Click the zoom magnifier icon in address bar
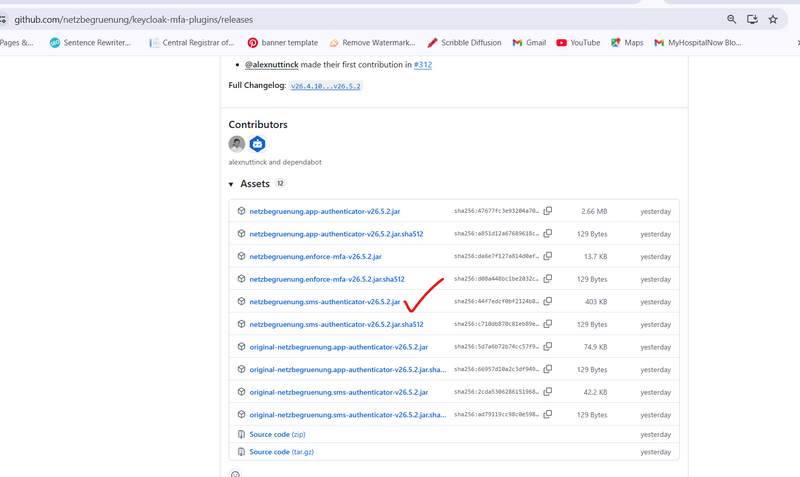 tap(732, 19)
